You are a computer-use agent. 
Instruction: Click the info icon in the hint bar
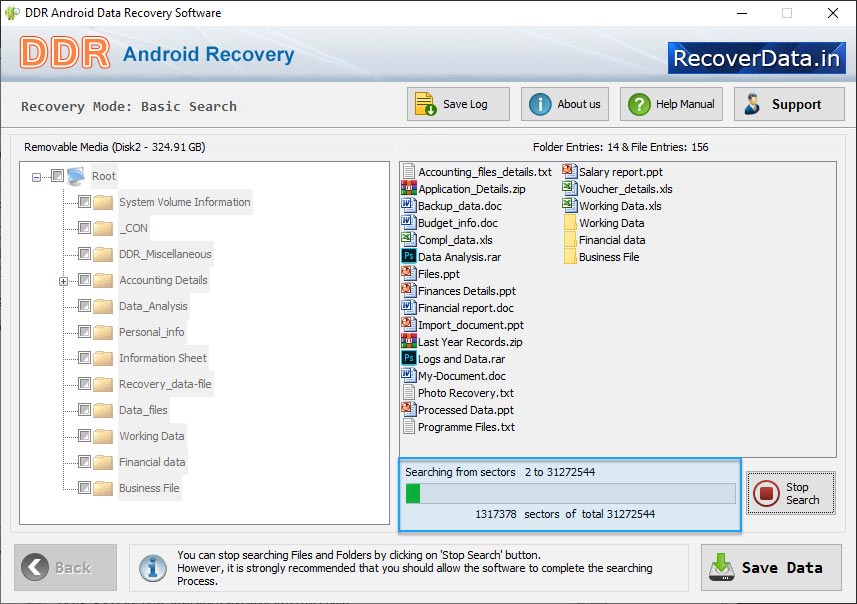[x=153, y=568]
